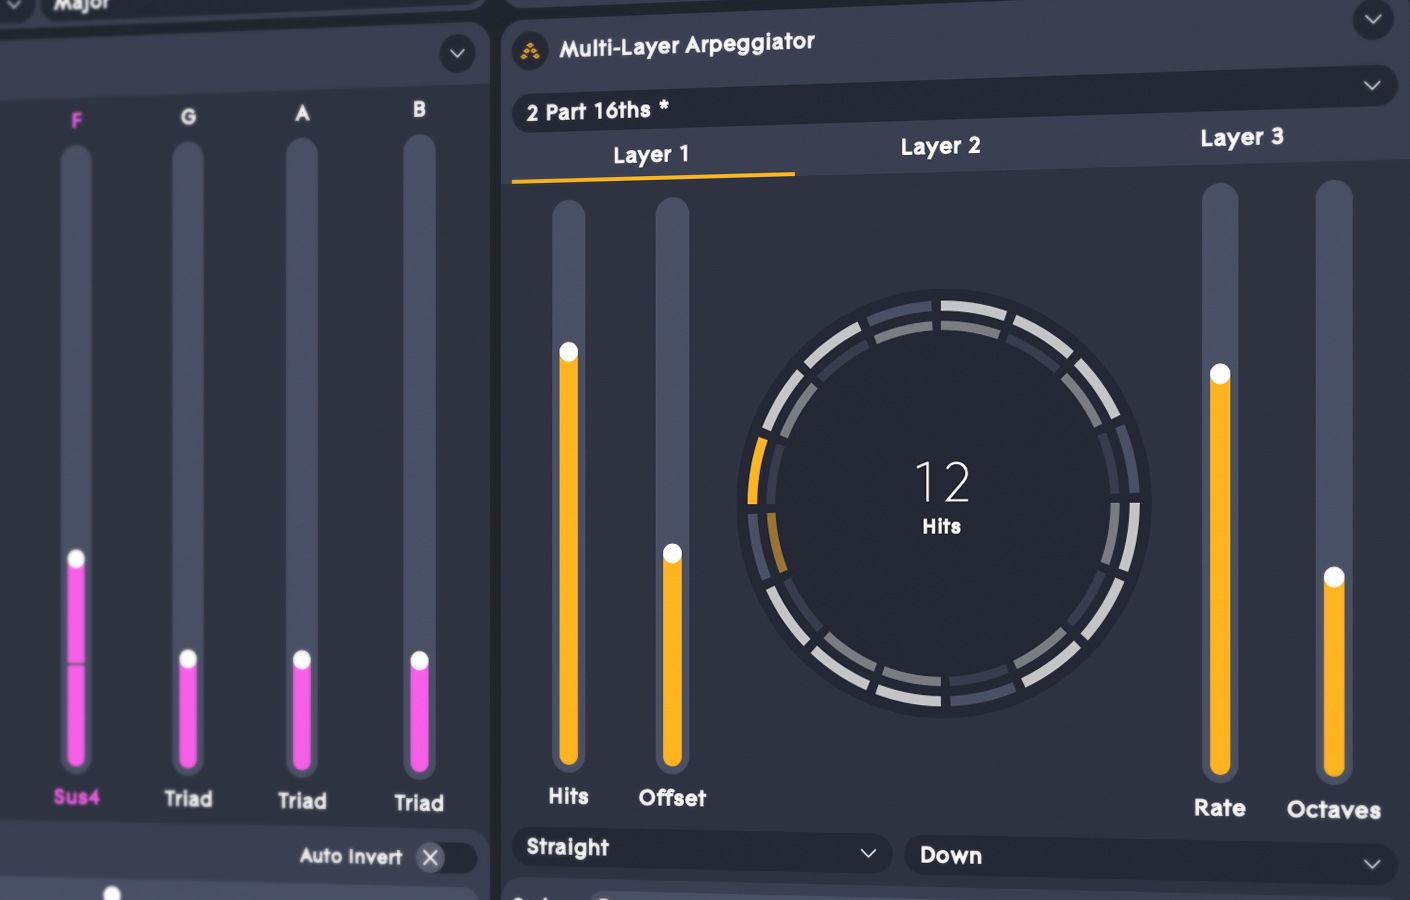The height and width of the screenshot is (900, 1410).
Task: Click the F chord slider handle
Action: coord(76,559)
